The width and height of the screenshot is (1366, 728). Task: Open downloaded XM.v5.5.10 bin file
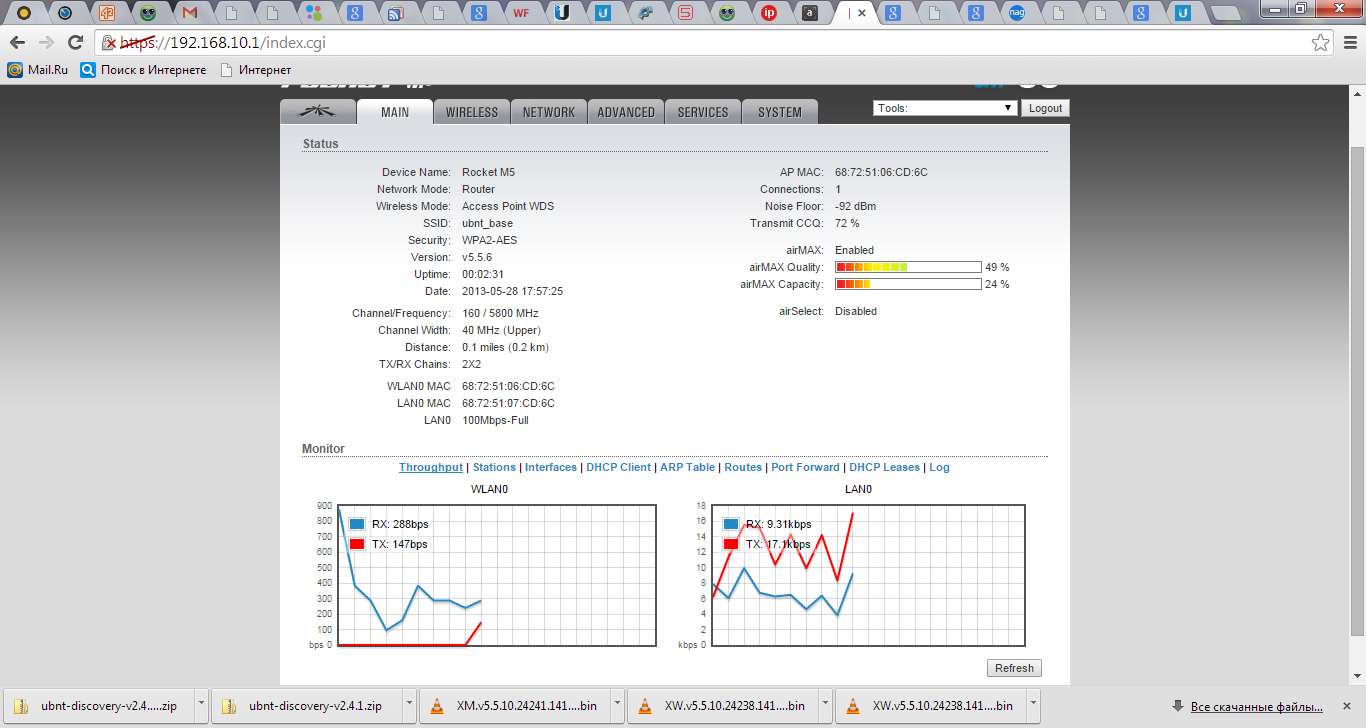[512, 706]
